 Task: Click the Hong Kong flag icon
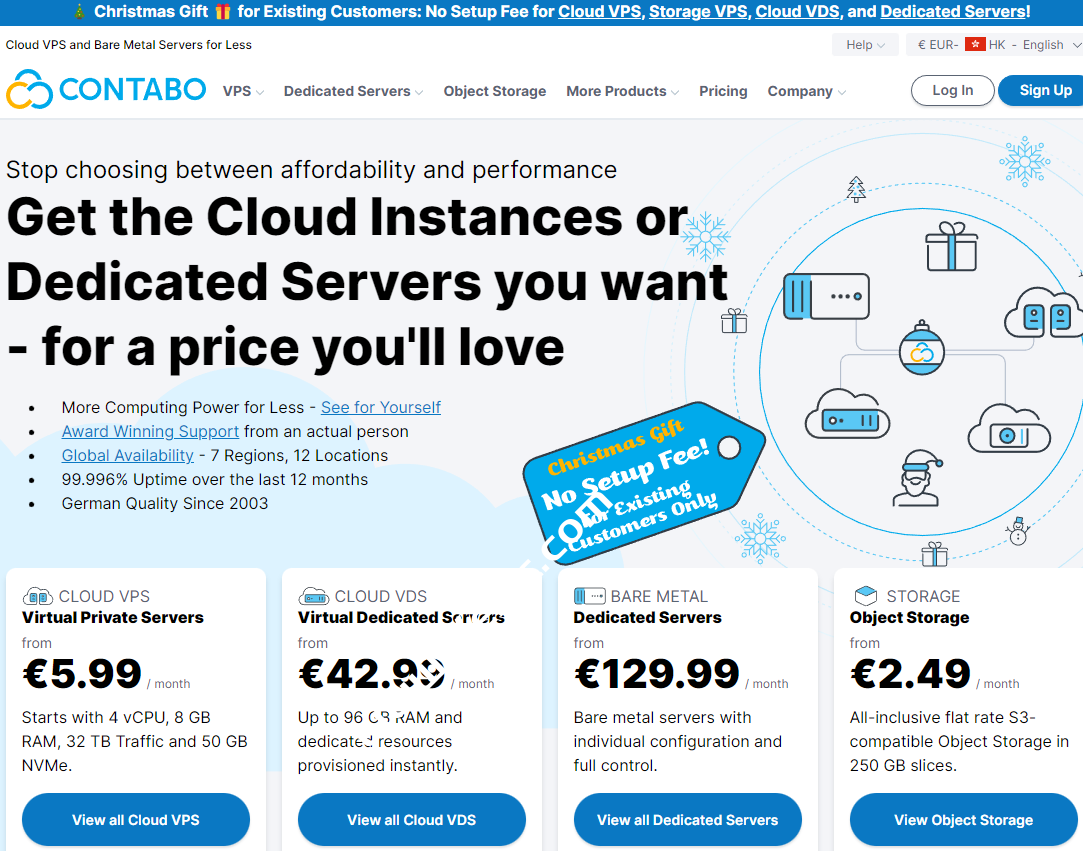tap(975, 44)
